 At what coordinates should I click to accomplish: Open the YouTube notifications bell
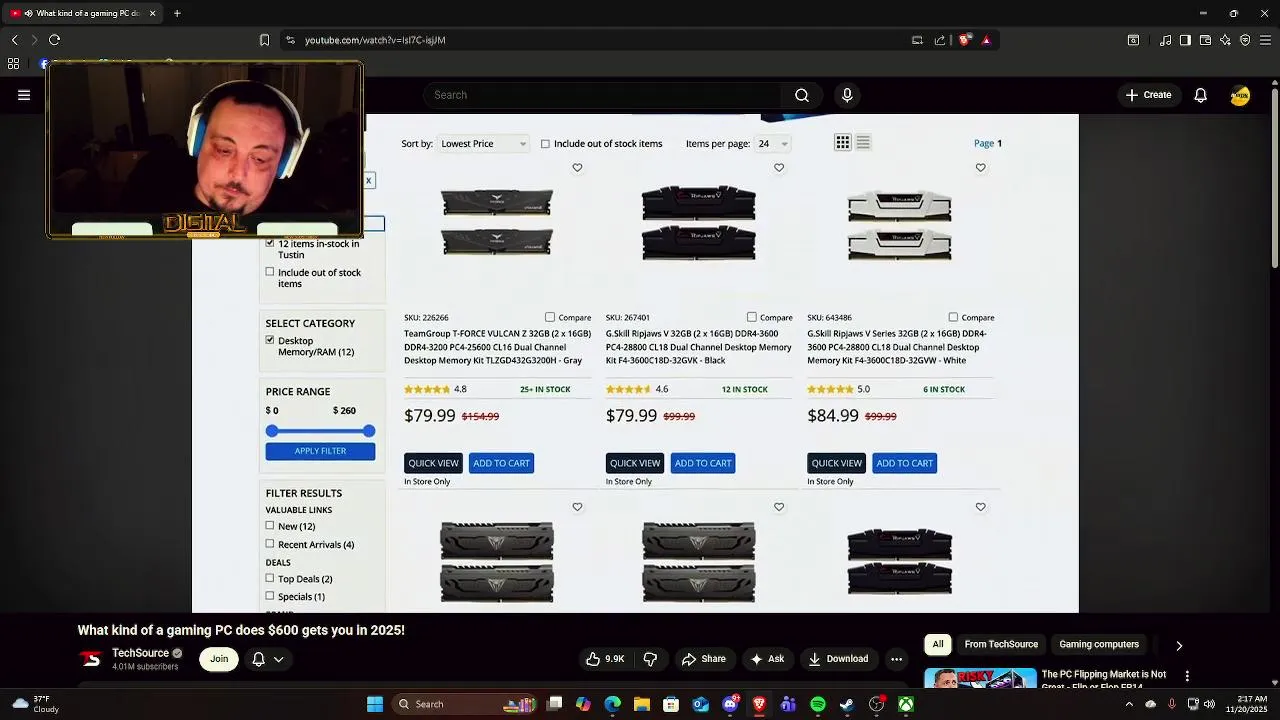1200,95
